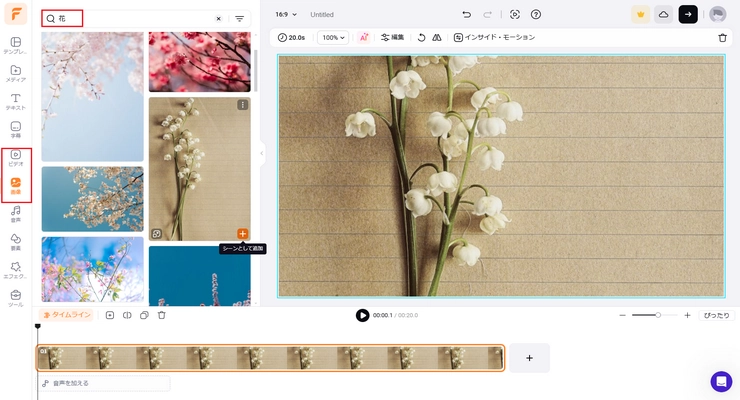This screenshot has height=400, width=740.
Task: Click the help question mark icon
Action: coord(536,15)
